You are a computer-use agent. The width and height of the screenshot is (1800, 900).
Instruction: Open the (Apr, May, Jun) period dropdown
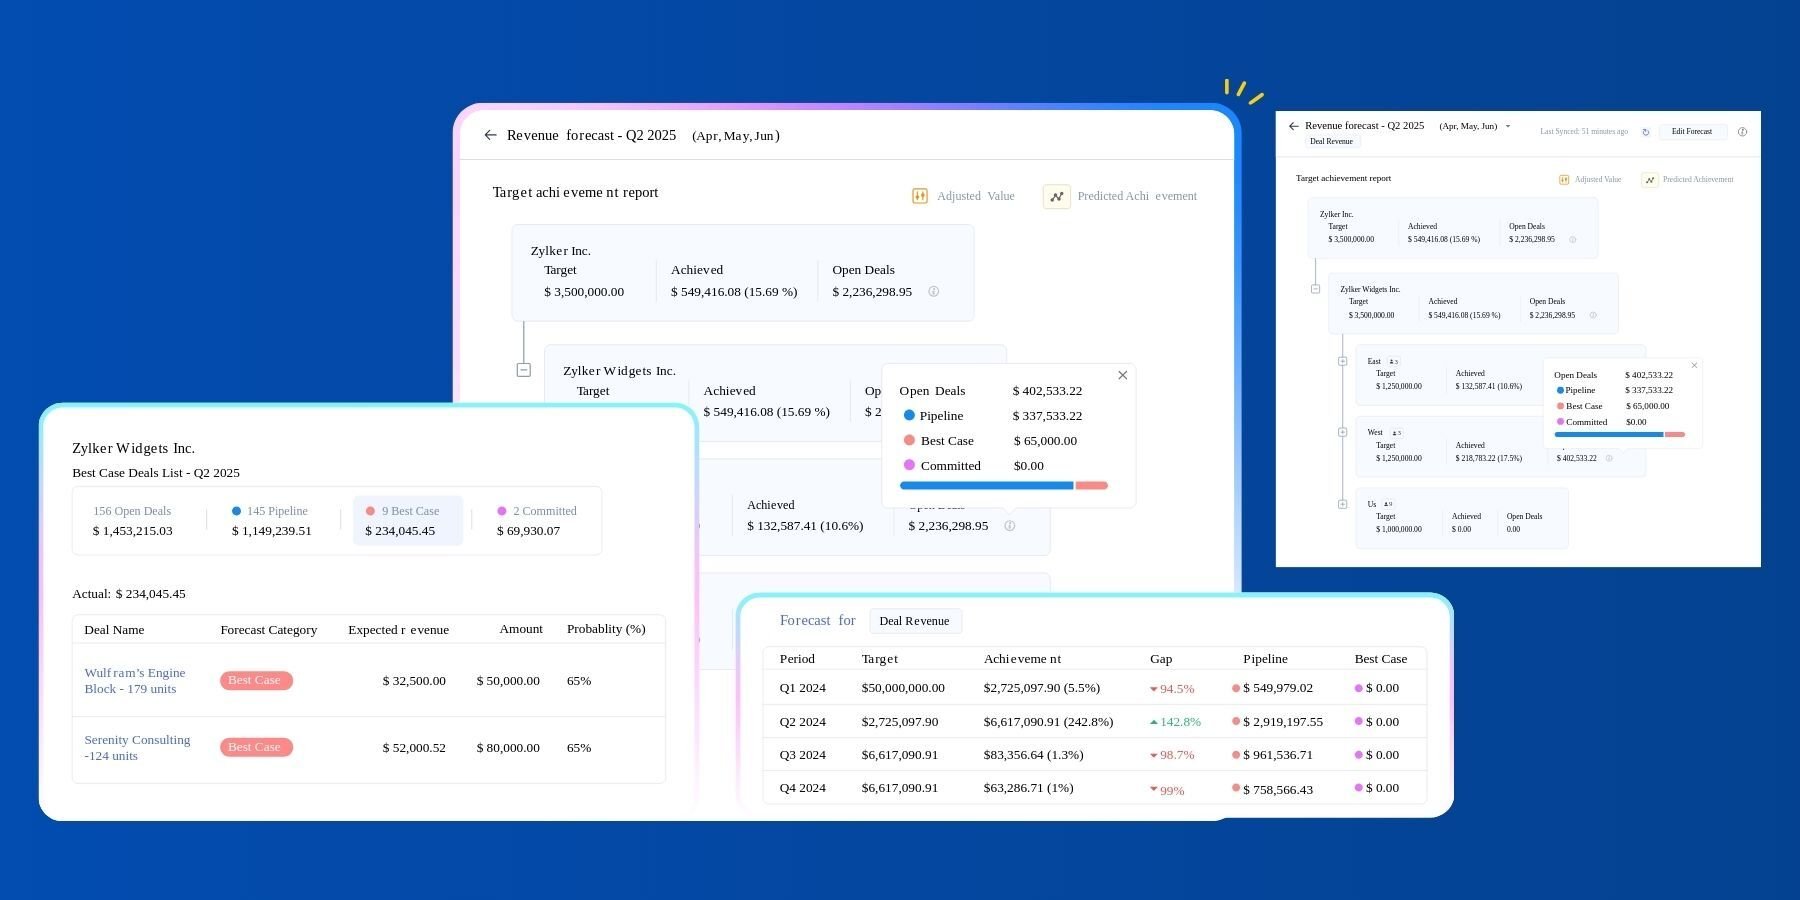coord(1509,126)
